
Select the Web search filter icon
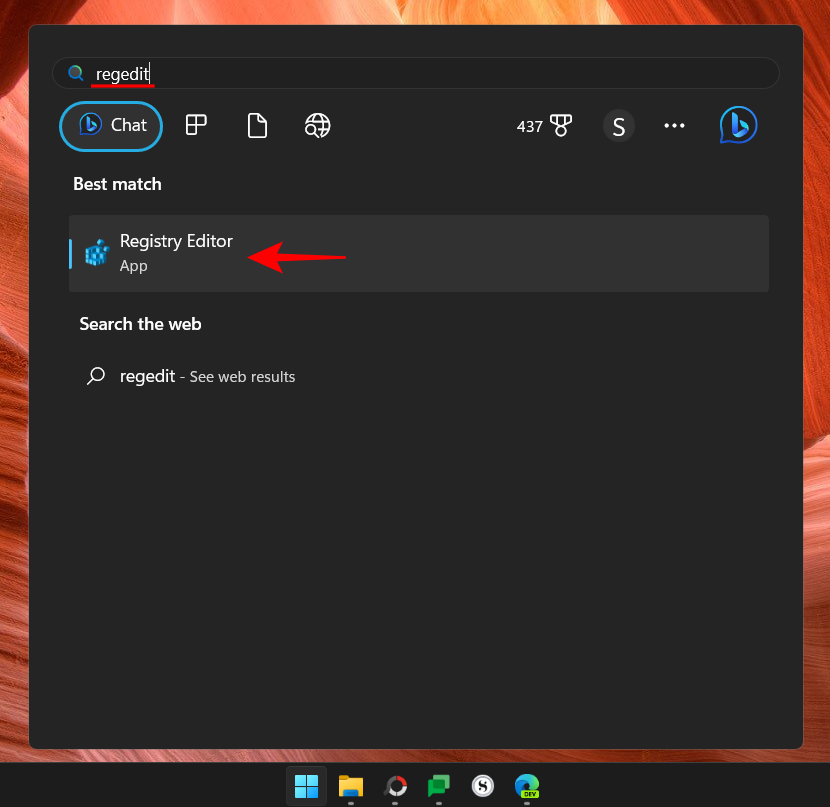coord(317,125)
